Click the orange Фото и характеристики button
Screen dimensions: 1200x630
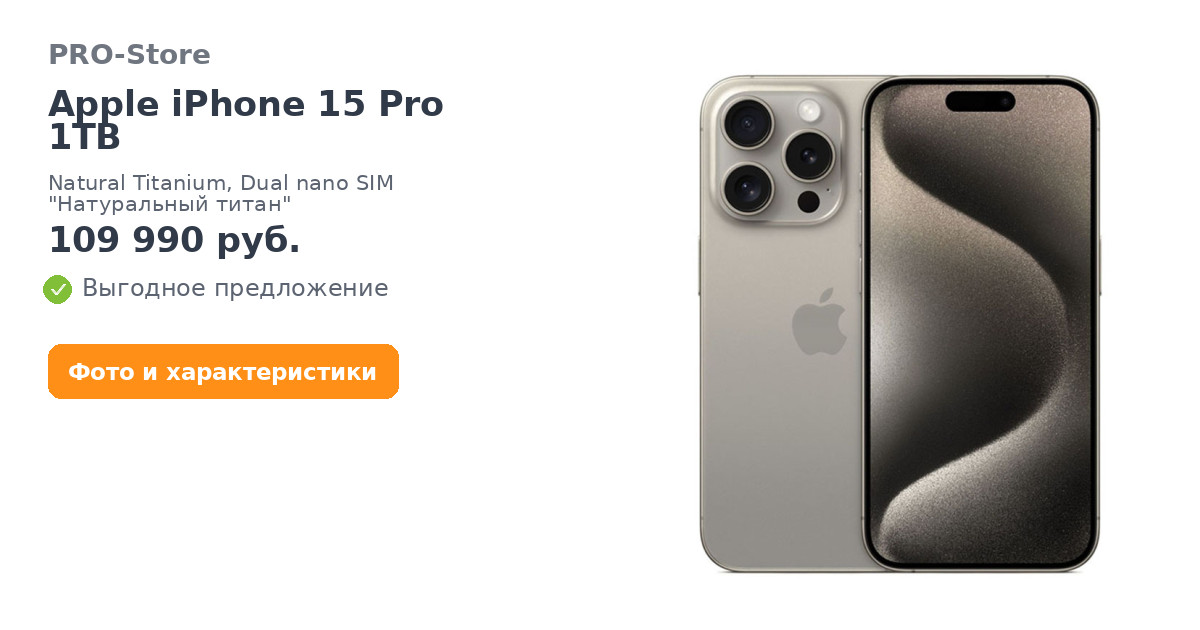point(223,372)
